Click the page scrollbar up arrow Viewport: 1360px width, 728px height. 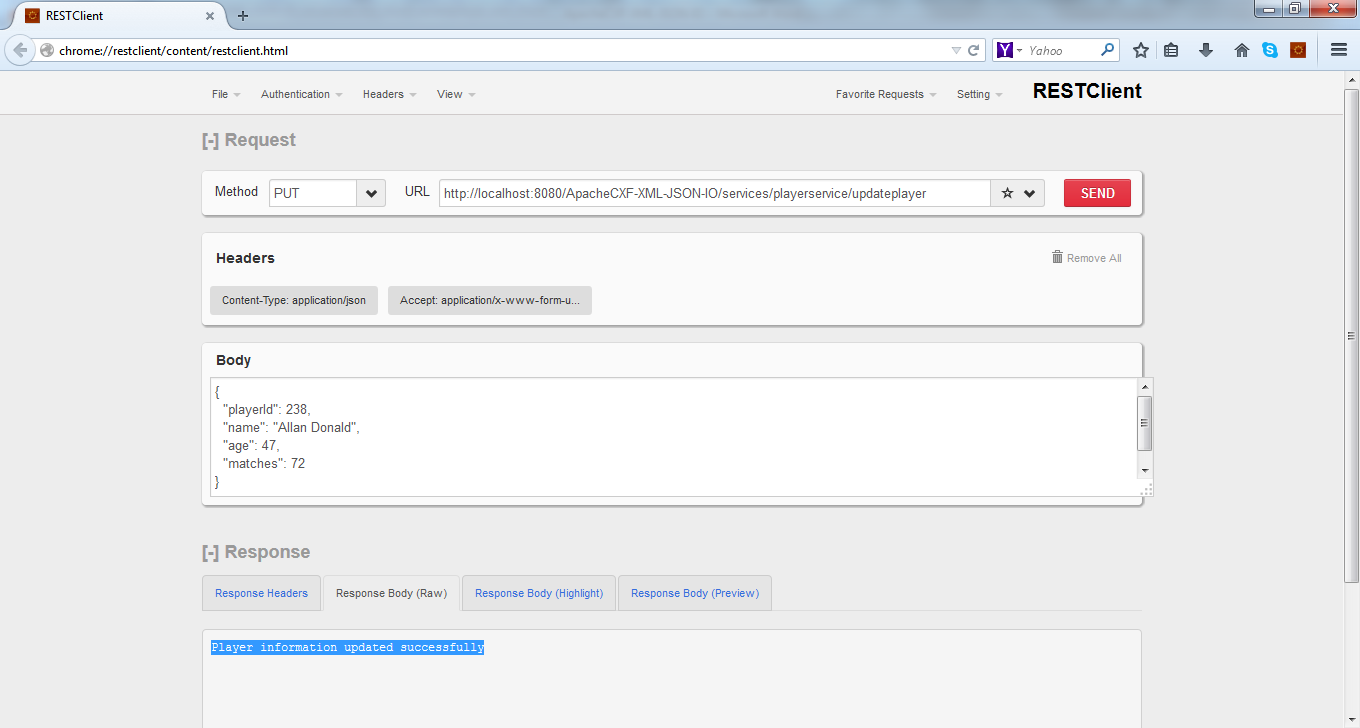(1352, 80)
